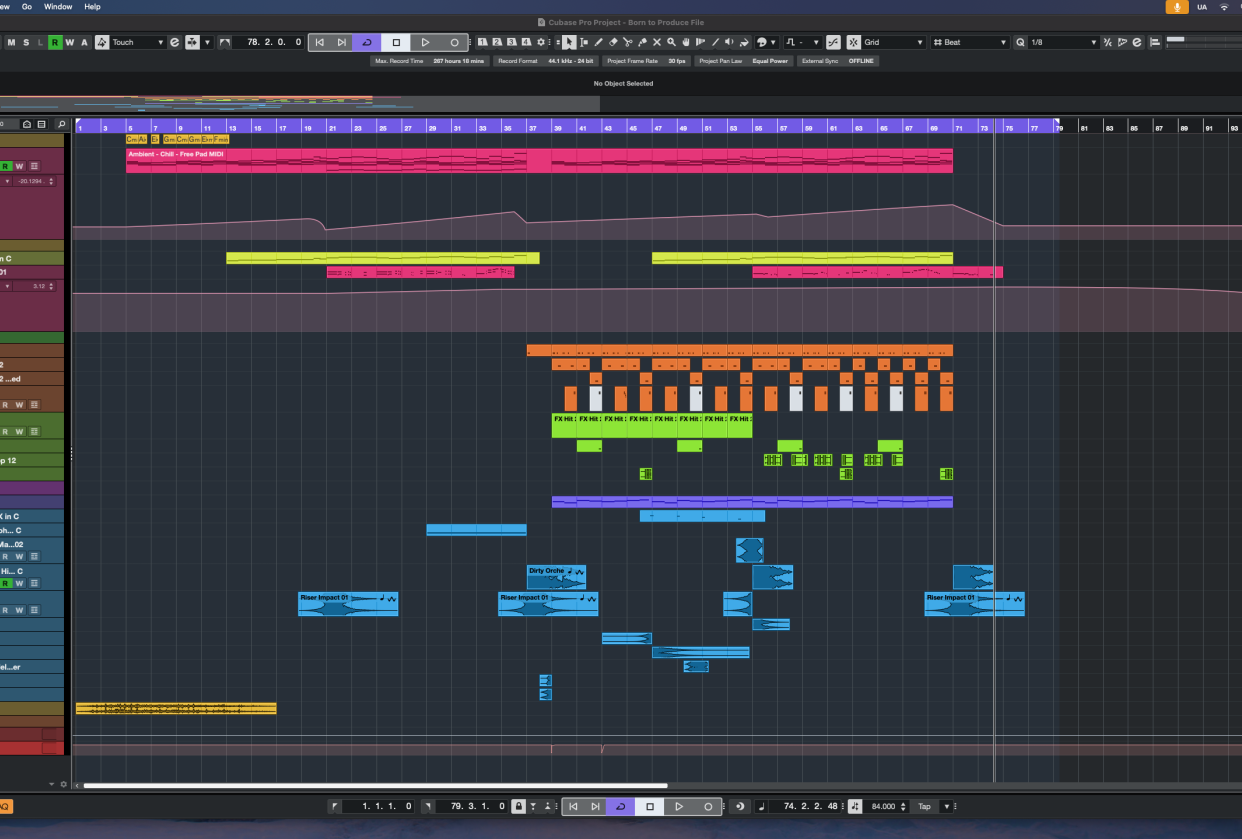
Task: Open the Grid snap type dropdown
Action: tap(894, 42)
